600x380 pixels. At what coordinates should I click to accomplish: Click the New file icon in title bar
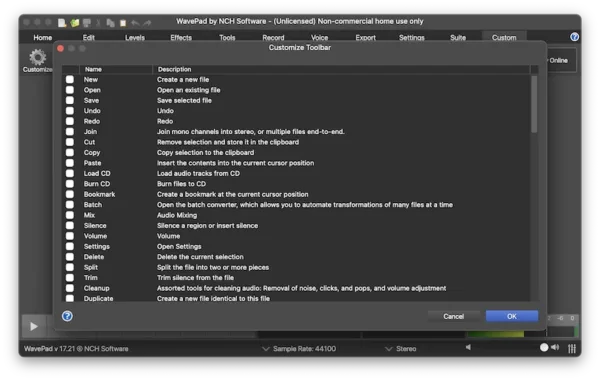(x=62, y=23)
